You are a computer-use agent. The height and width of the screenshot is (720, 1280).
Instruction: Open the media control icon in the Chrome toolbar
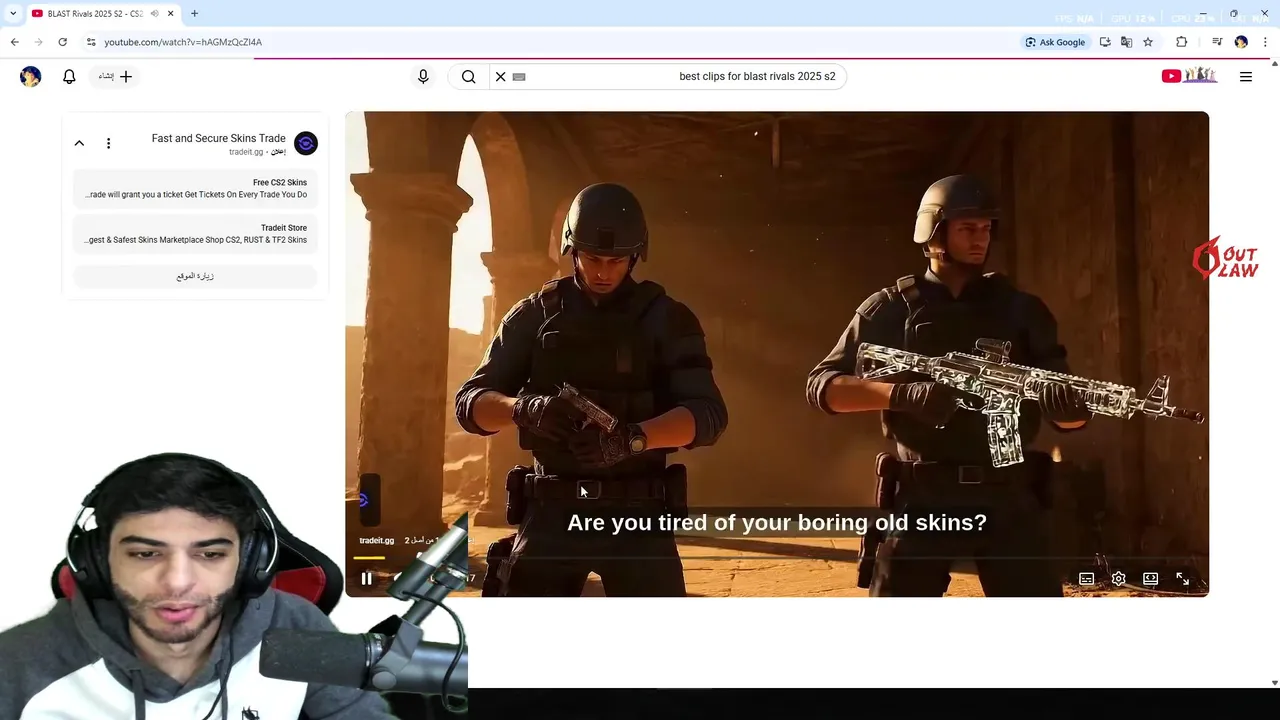(x=1217, y=42)
